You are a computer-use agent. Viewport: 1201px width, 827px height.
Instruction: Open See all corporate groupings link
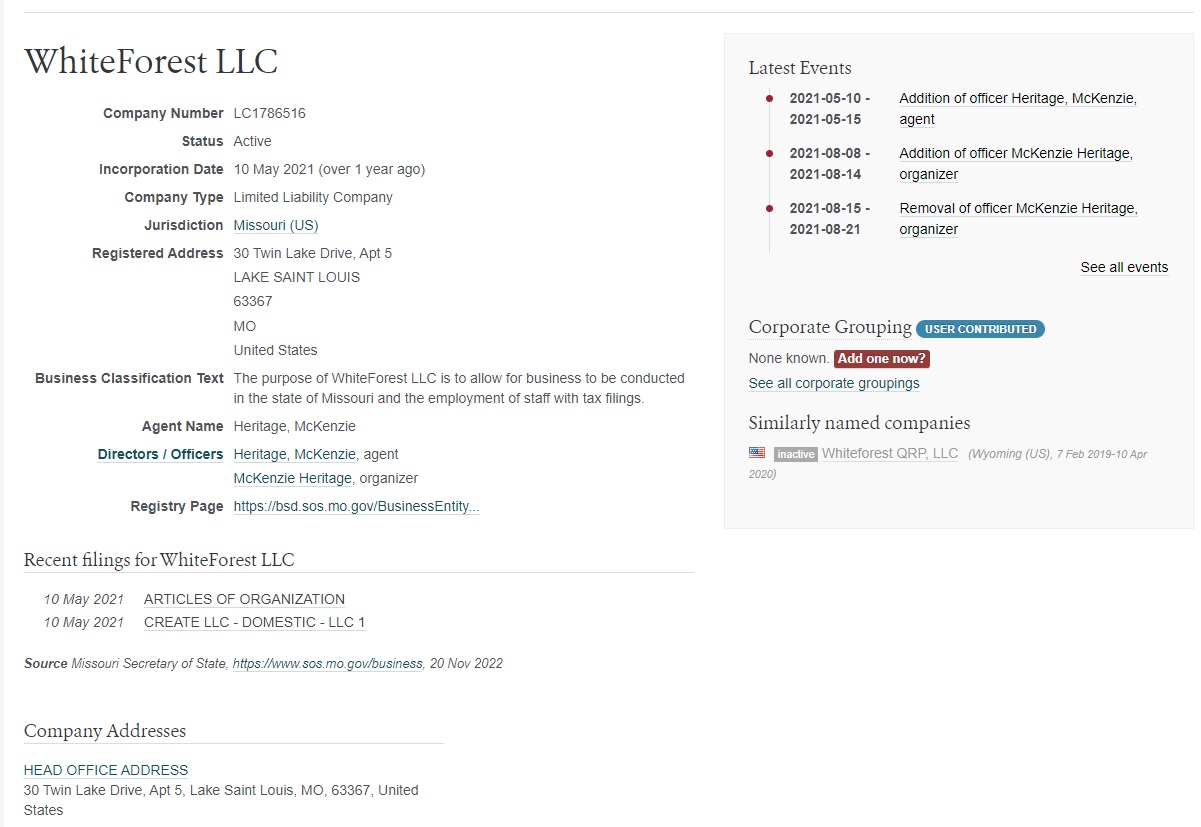click(x=834, y=383)
